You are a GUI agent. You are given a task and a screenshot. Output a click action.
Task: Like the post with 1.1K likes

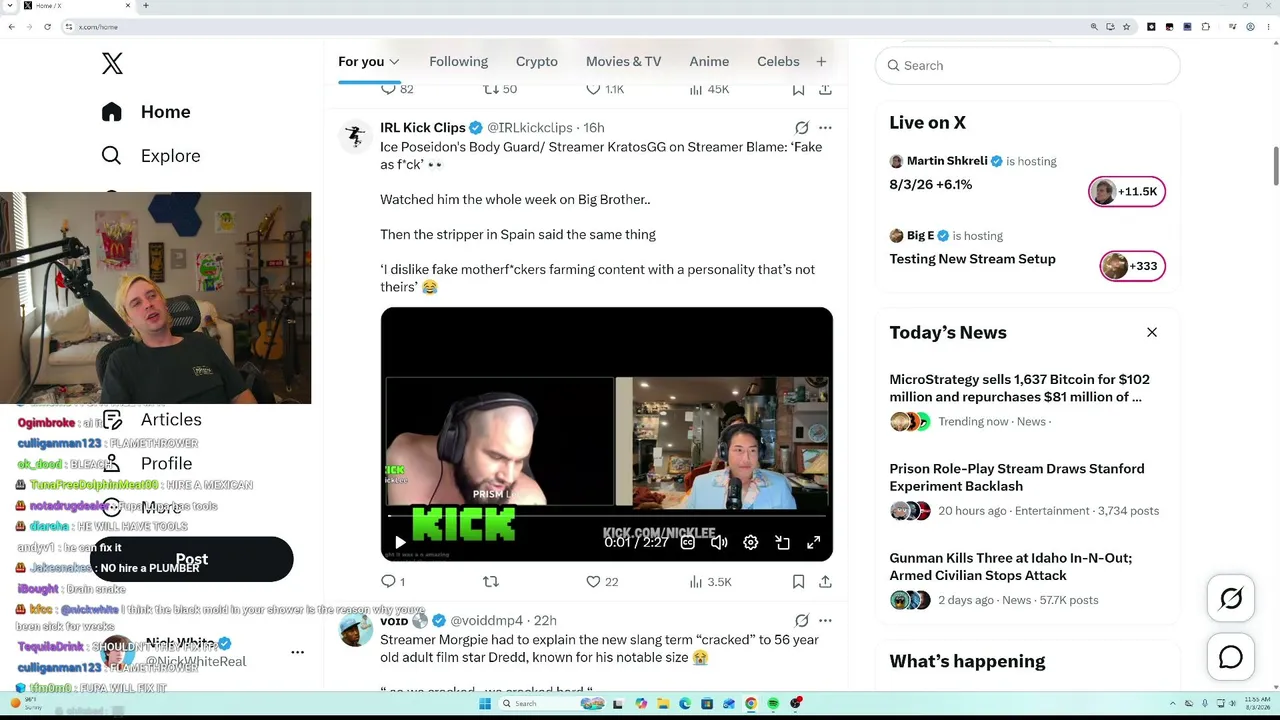point(605,90)
